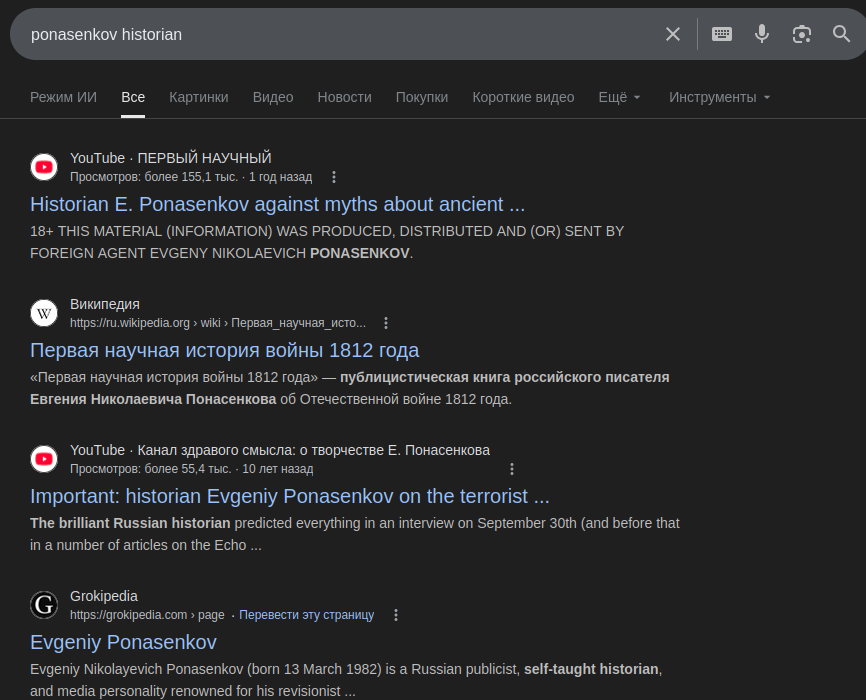Screen dimensions: 866x700
Task: Click 'Перевести эту страницу' translate link
Action: [307, 615]
